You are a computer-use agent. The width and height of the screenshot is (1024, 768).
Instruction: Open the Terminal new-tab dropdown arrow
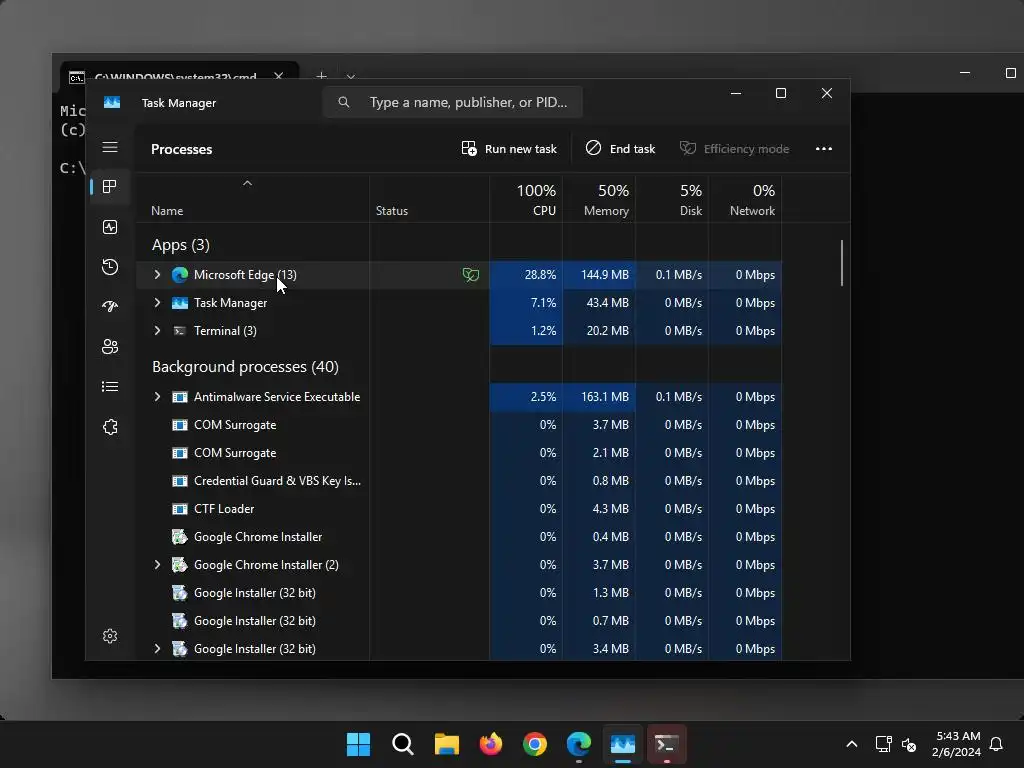coord(351,76)
